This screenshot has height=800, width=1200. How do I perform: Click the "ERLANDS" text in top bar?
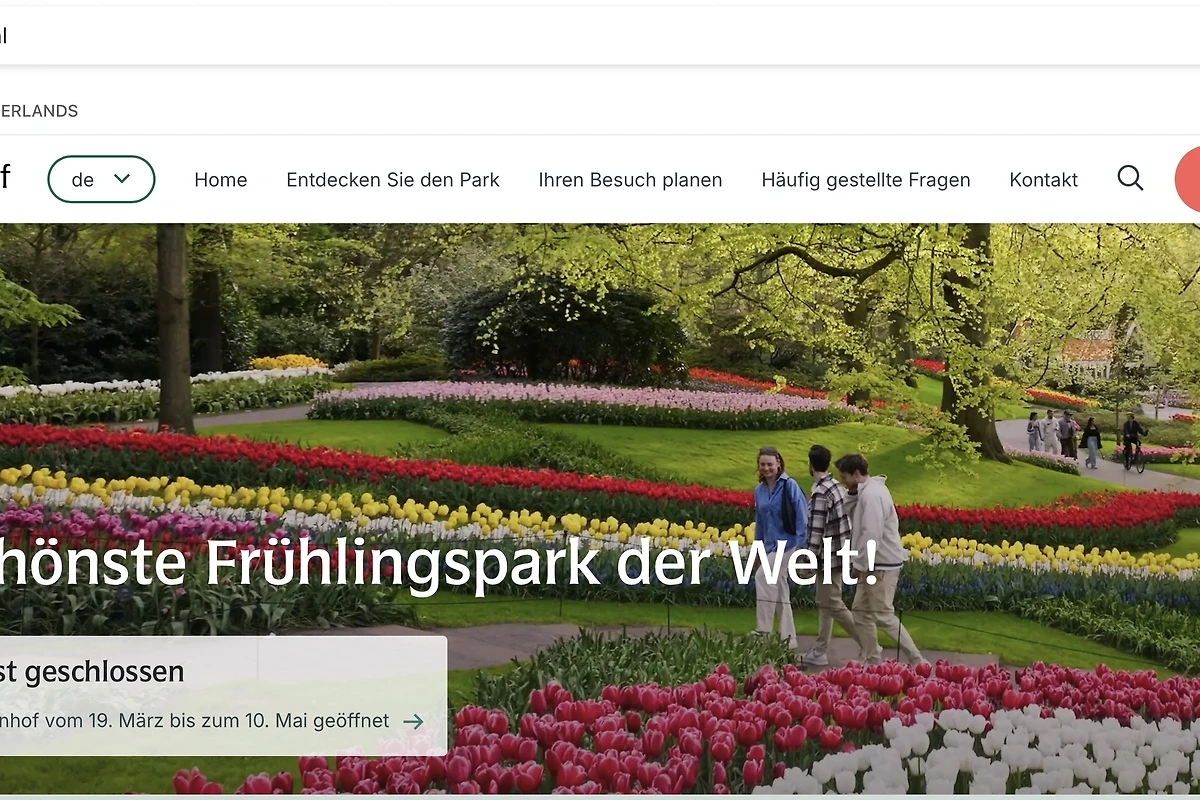39,111
